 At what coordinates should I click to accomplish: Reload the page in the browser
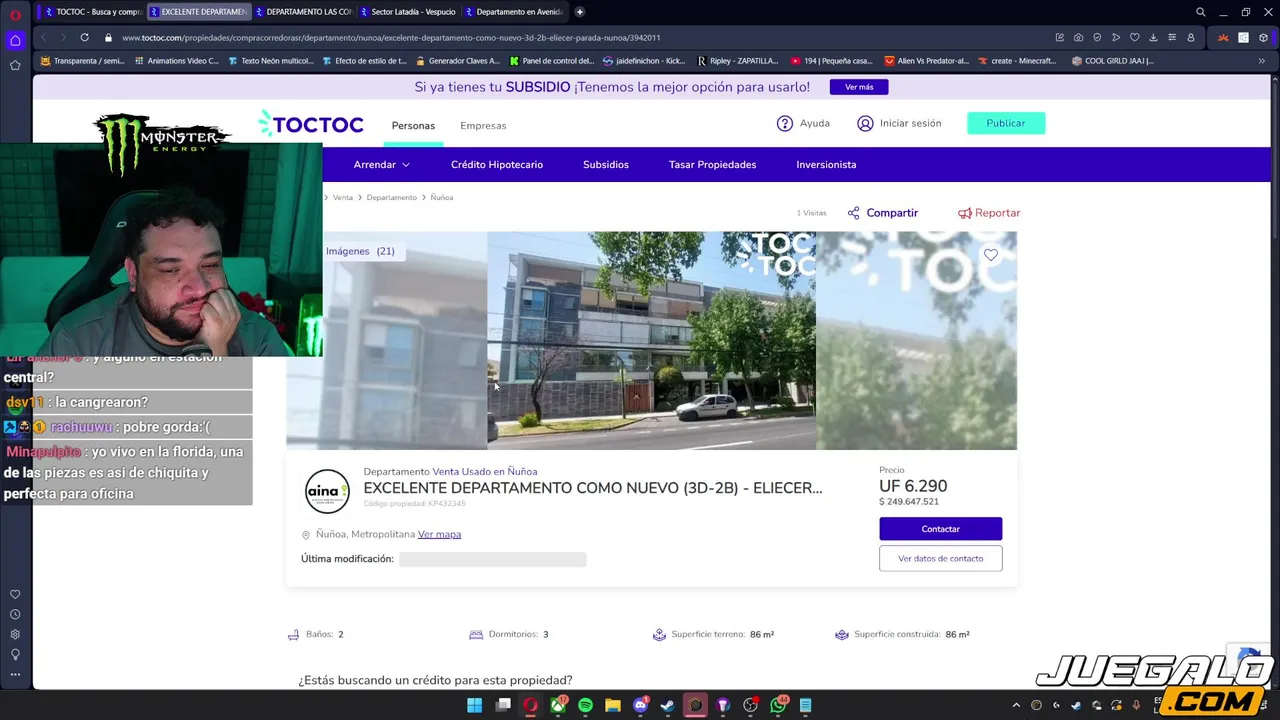(84, 38)
